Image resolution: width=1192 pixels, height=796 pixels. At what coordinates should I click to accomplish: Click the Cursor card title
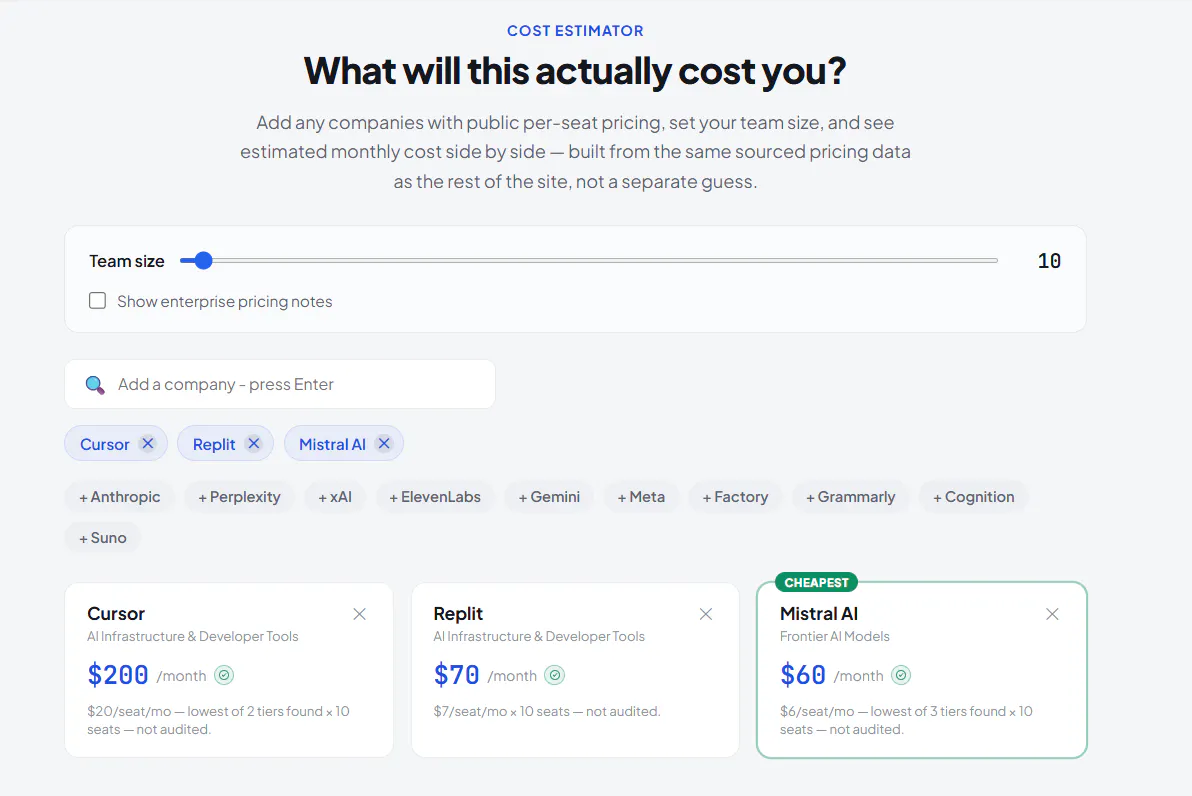coord(116,614)
